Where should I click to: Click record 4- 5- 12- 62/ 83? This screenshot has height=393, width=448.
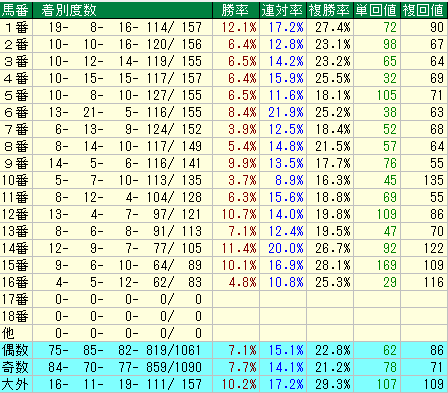click(x=129, y=282)
